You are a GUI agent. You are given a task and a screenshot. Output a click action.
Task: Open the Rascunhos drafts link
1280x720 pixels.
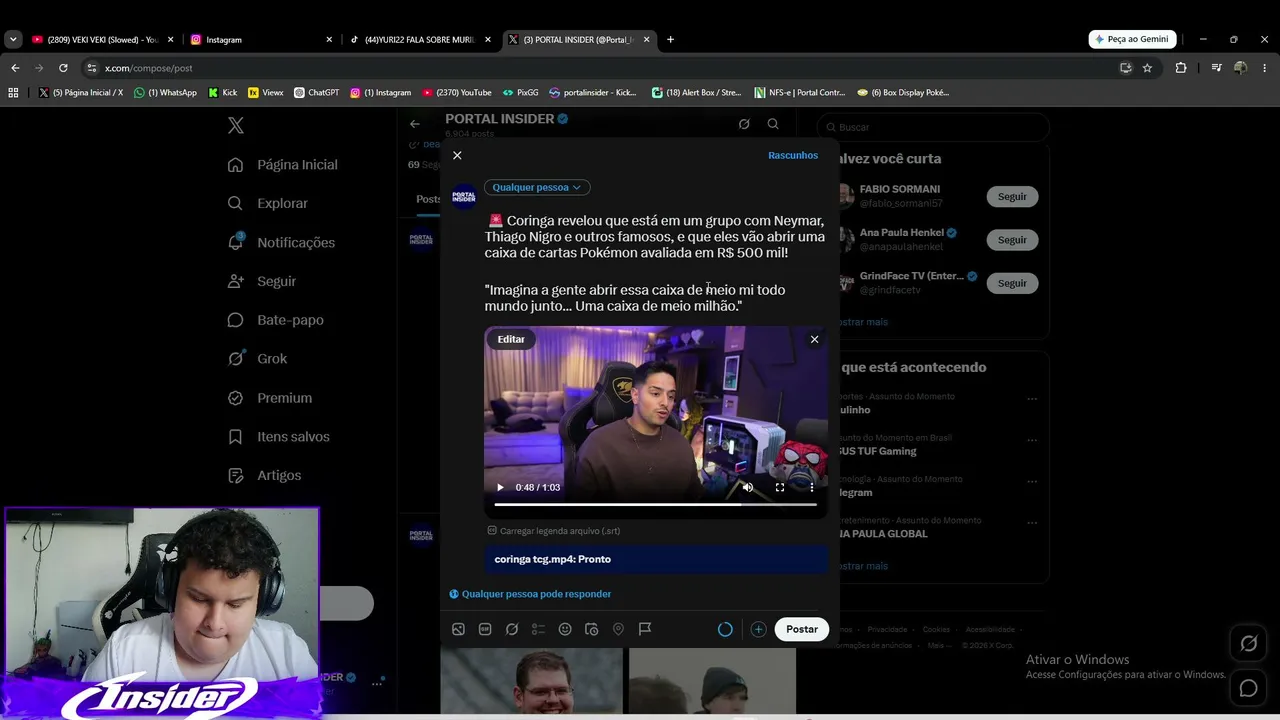click(793, 155)
